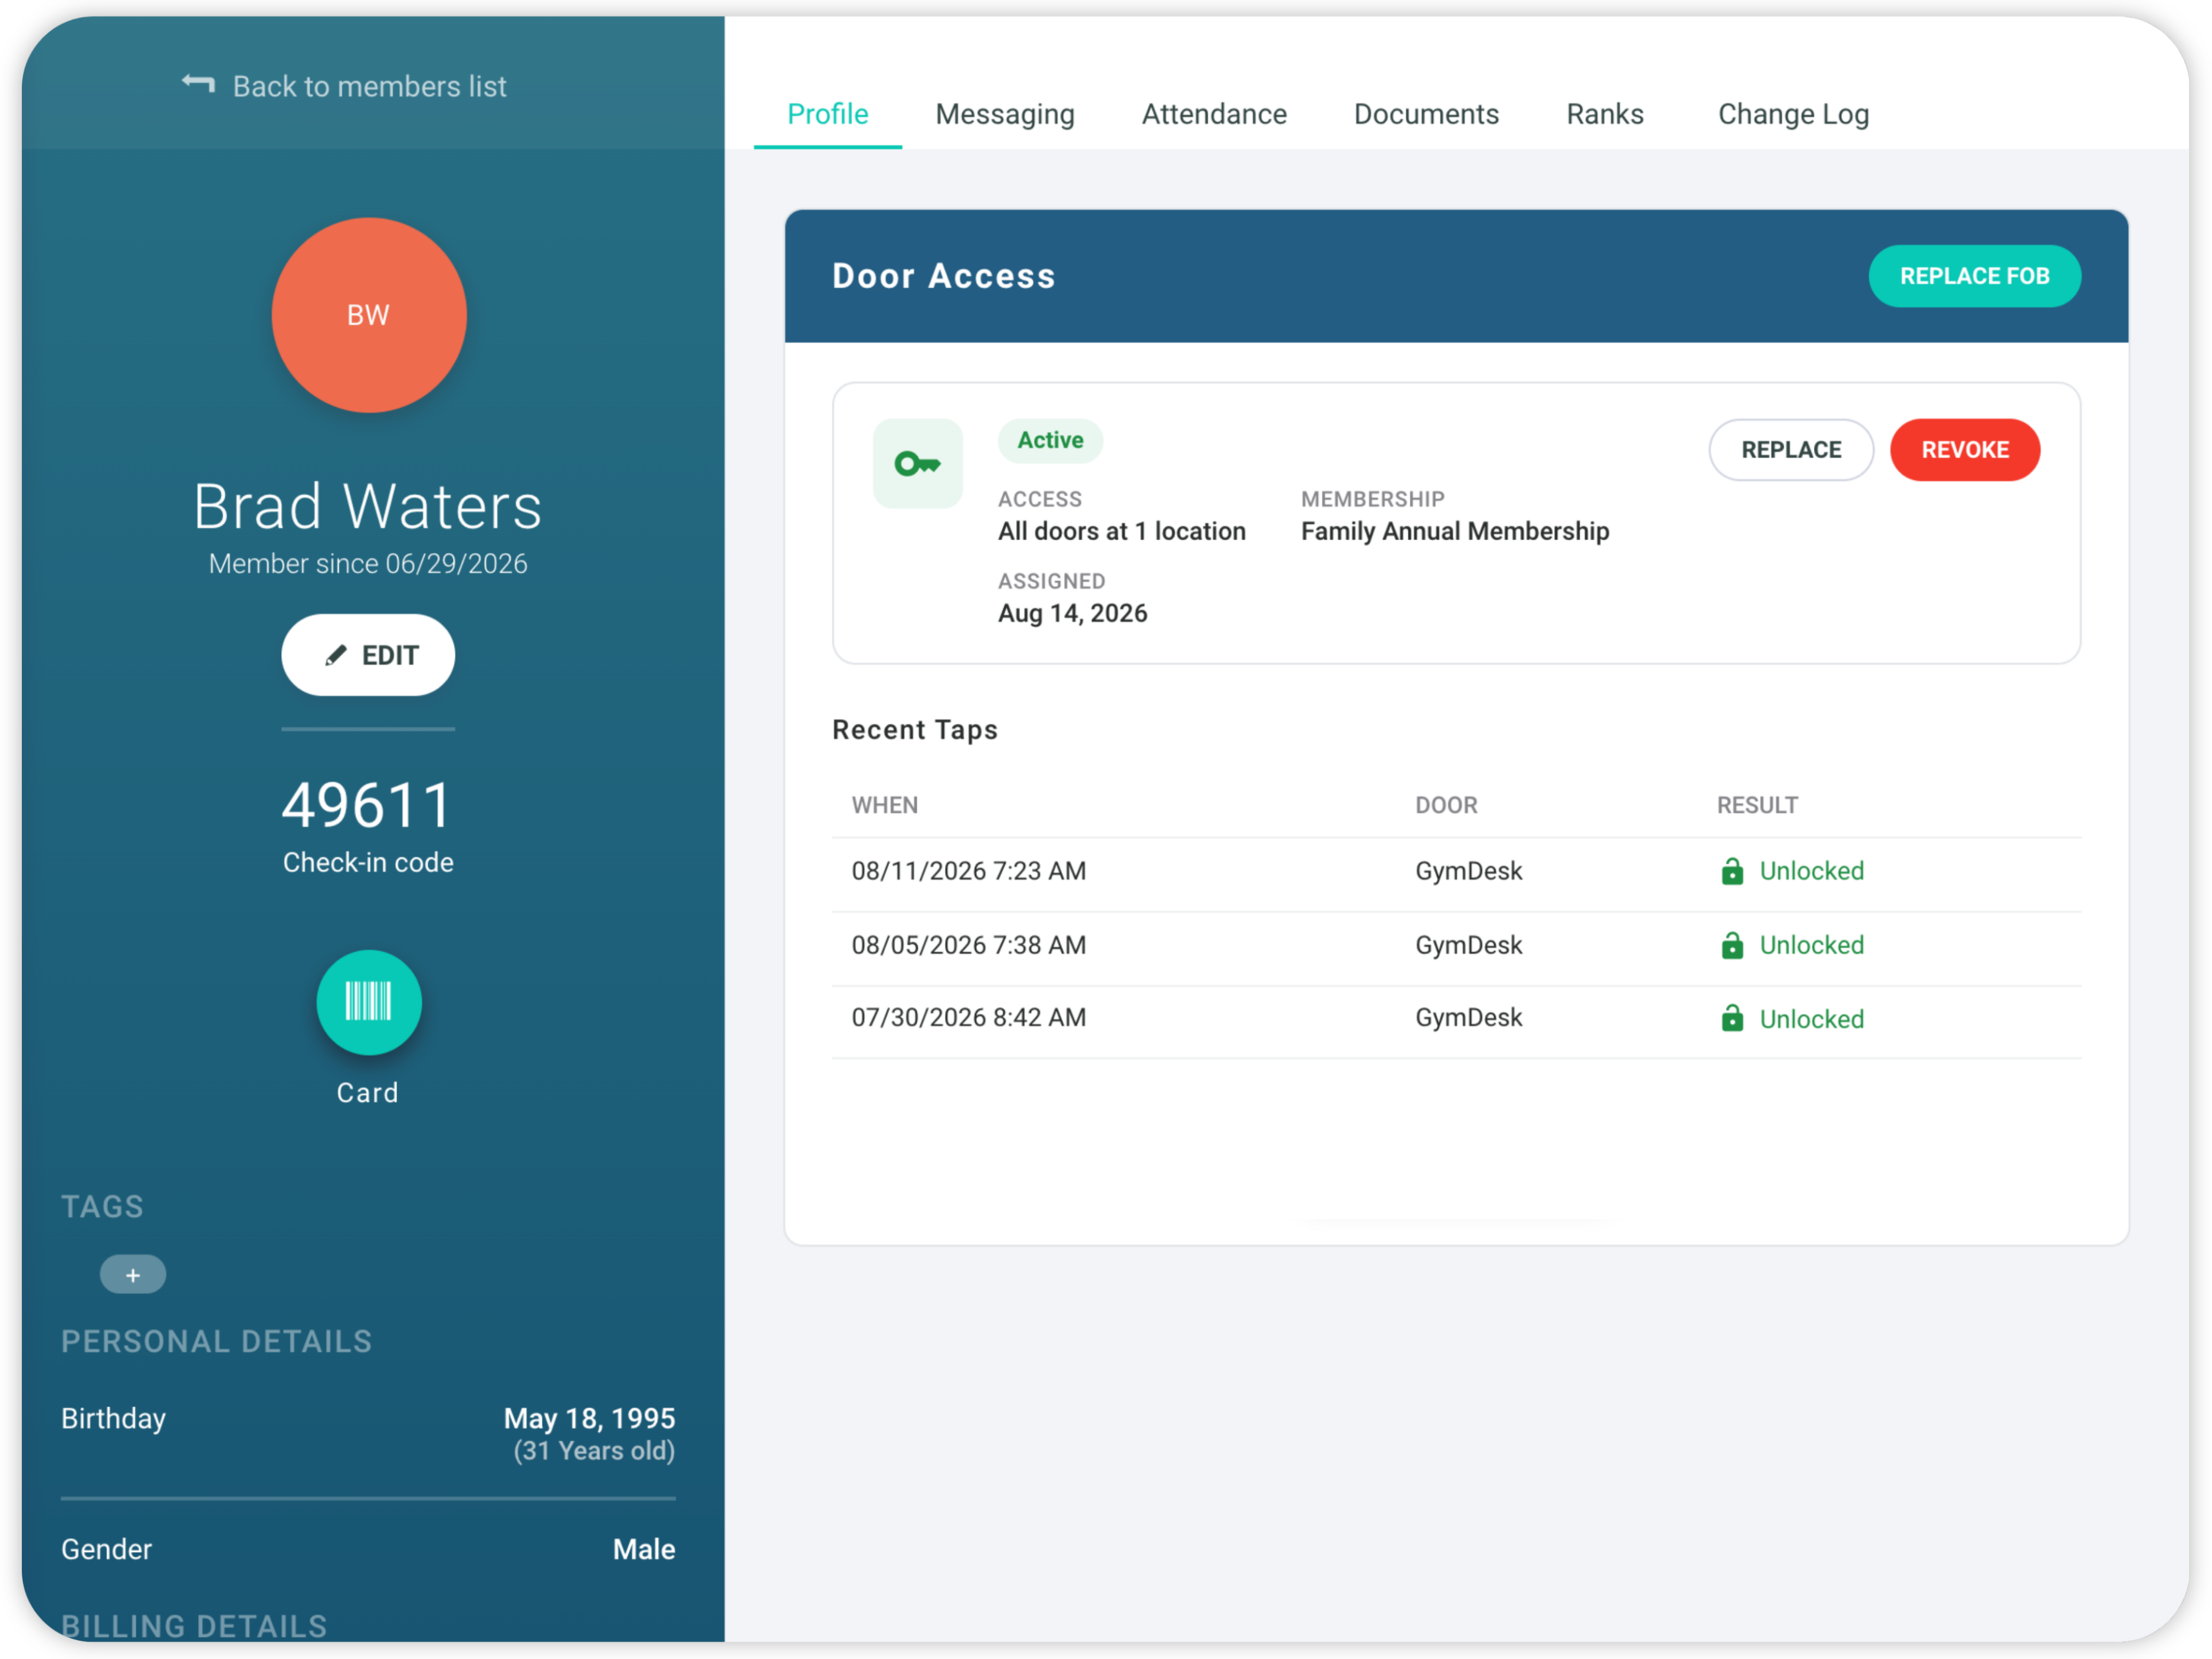The image size is (2212, 1659).
Task: Edit Brad Waters' profile
Action: [x=368, y=655]
